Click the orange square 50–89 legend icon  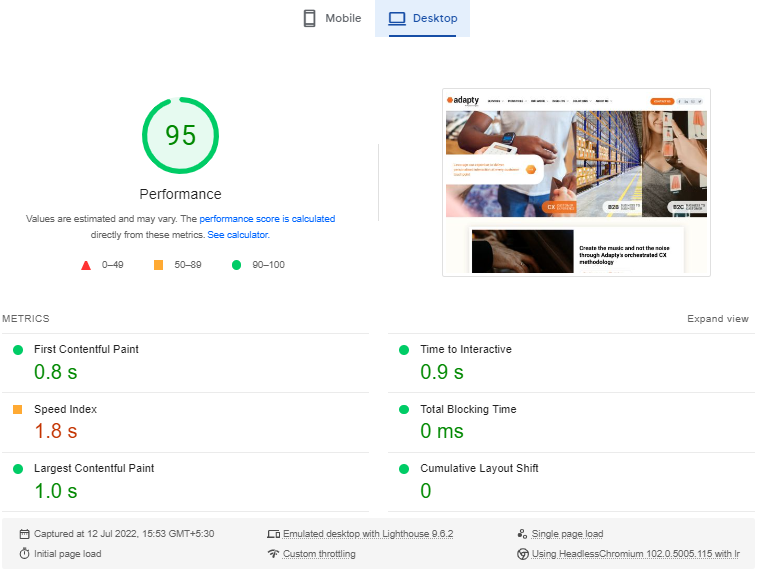click(x=158, y=265)
